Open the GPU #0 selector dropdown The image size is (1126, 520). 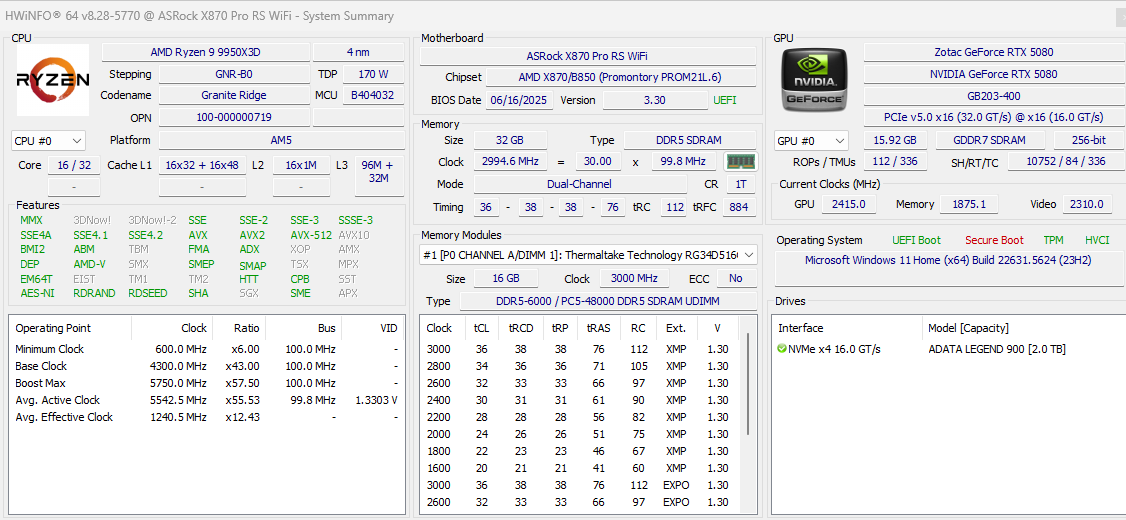pyautogui.click(x=811, y=141)
